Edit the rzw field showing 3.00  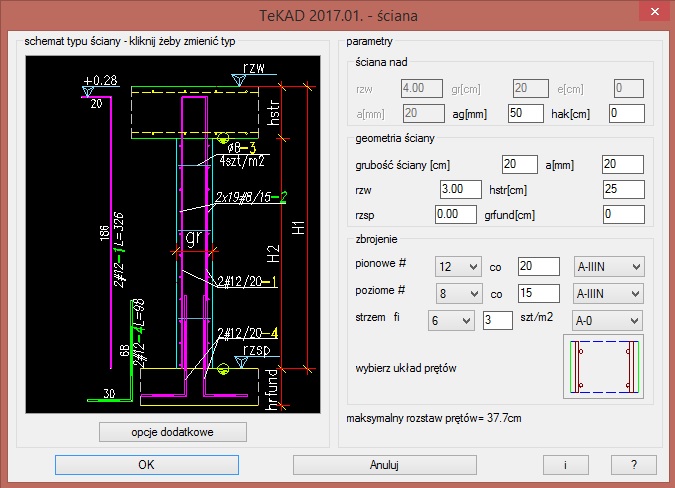click(461, 189)
